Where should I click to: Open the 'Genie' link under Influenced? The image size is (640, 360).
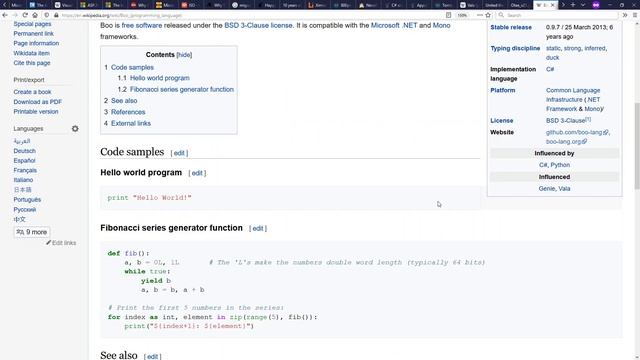[547, 189]
